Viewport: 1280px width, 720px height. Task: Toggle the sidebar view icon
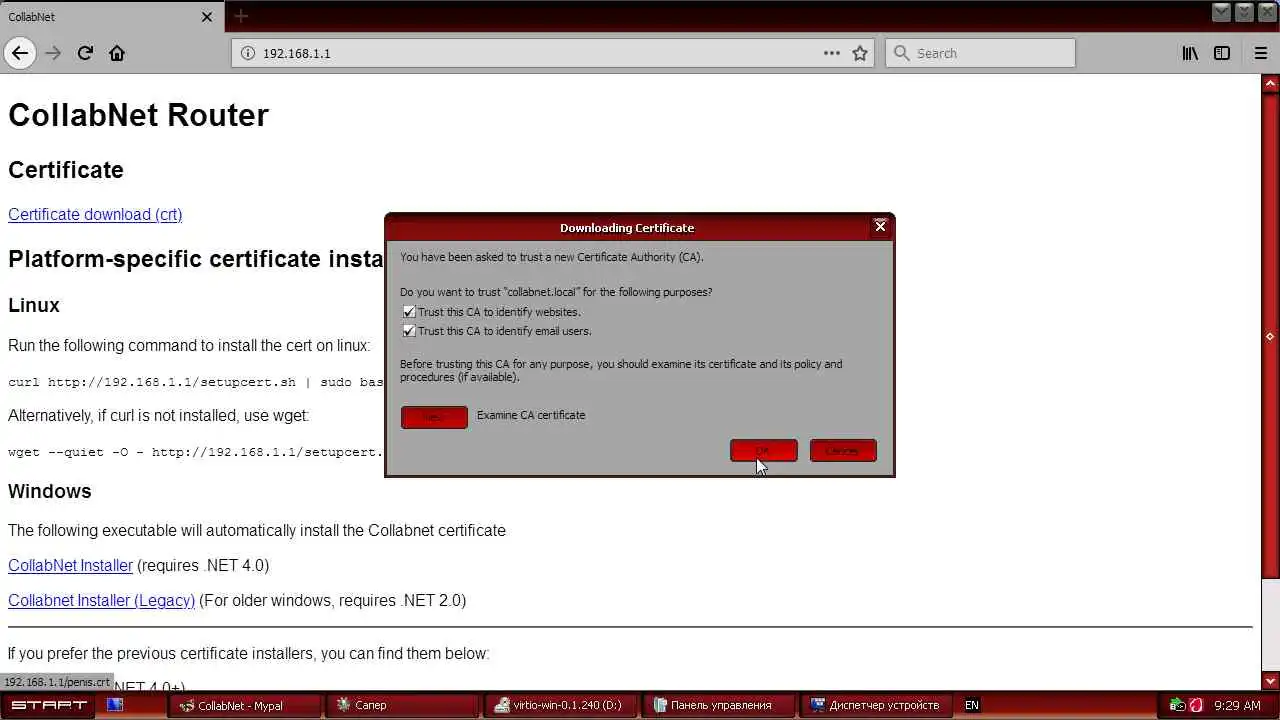pyautogui.click(x=1222, y=53)
